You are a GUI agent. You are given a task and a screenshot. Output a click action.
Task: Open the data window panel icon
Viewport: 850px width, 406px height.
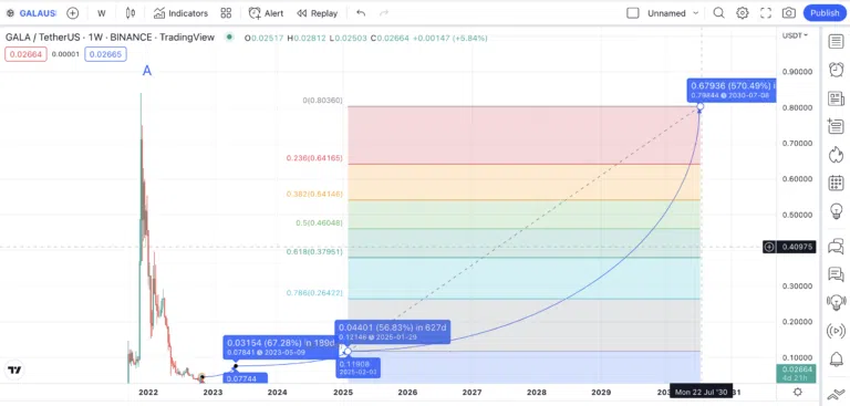pyautogui.click(x=836, y=126)
